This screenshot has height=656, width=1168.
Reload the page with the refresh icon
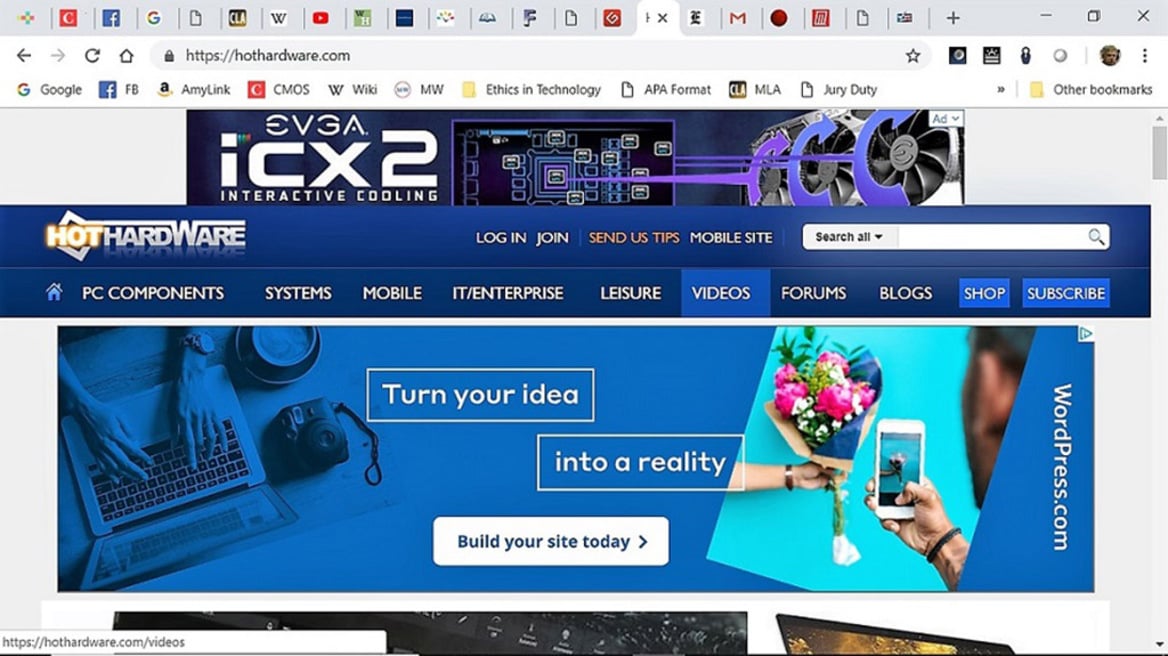[92, 55]
